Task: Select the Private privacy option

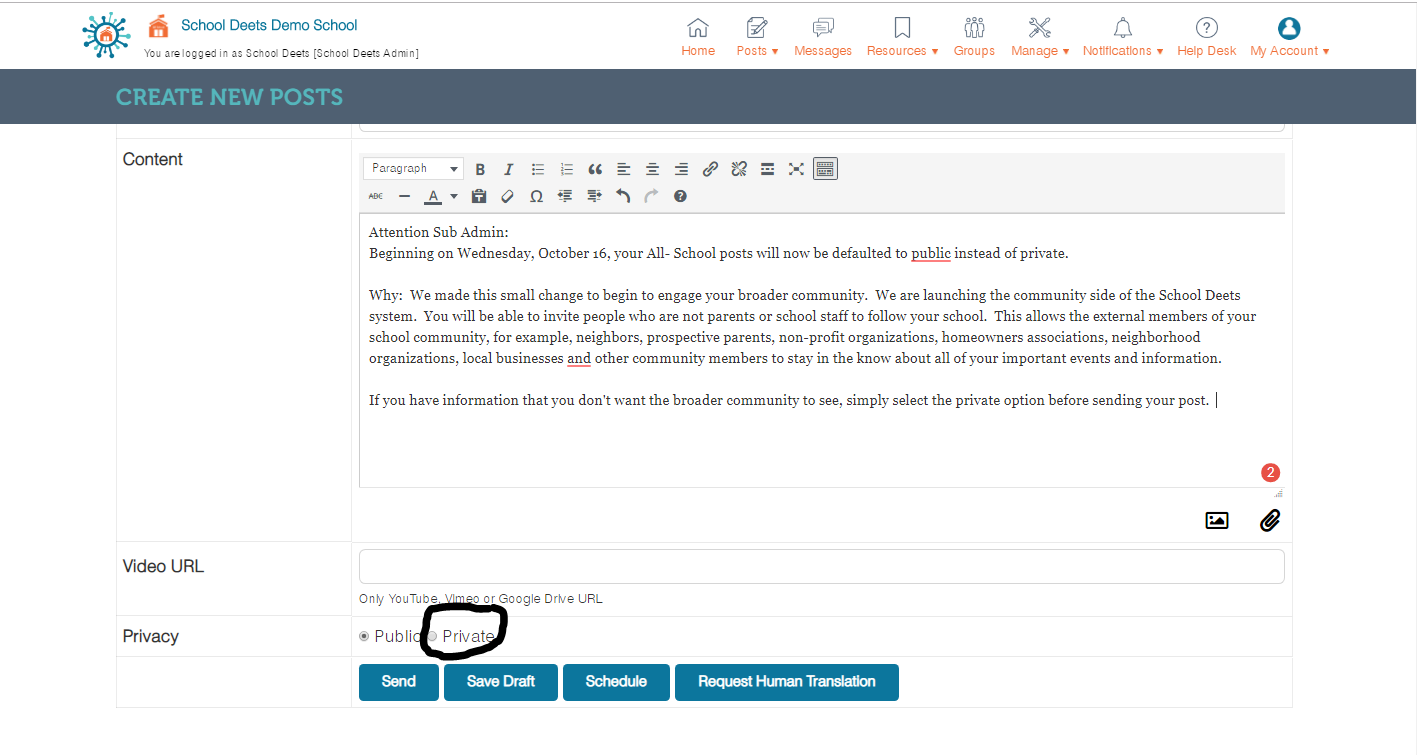Action: point(432,636)
